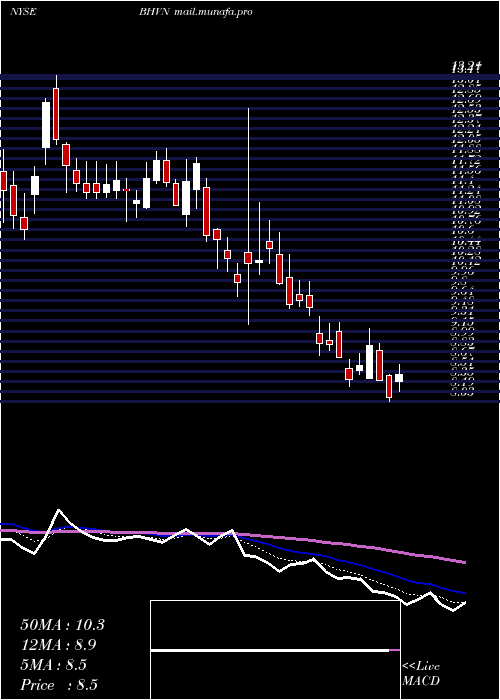The image size is (500, 700).
Task: Click the 50MA : 10.3 reading
Action: coord(62,625)
